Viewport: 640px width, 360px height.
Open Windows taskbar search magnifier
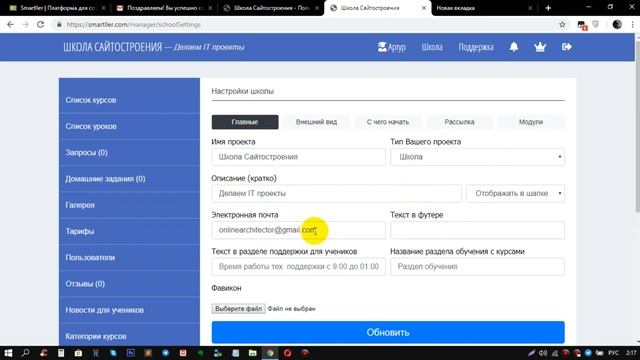pos(25,353)
